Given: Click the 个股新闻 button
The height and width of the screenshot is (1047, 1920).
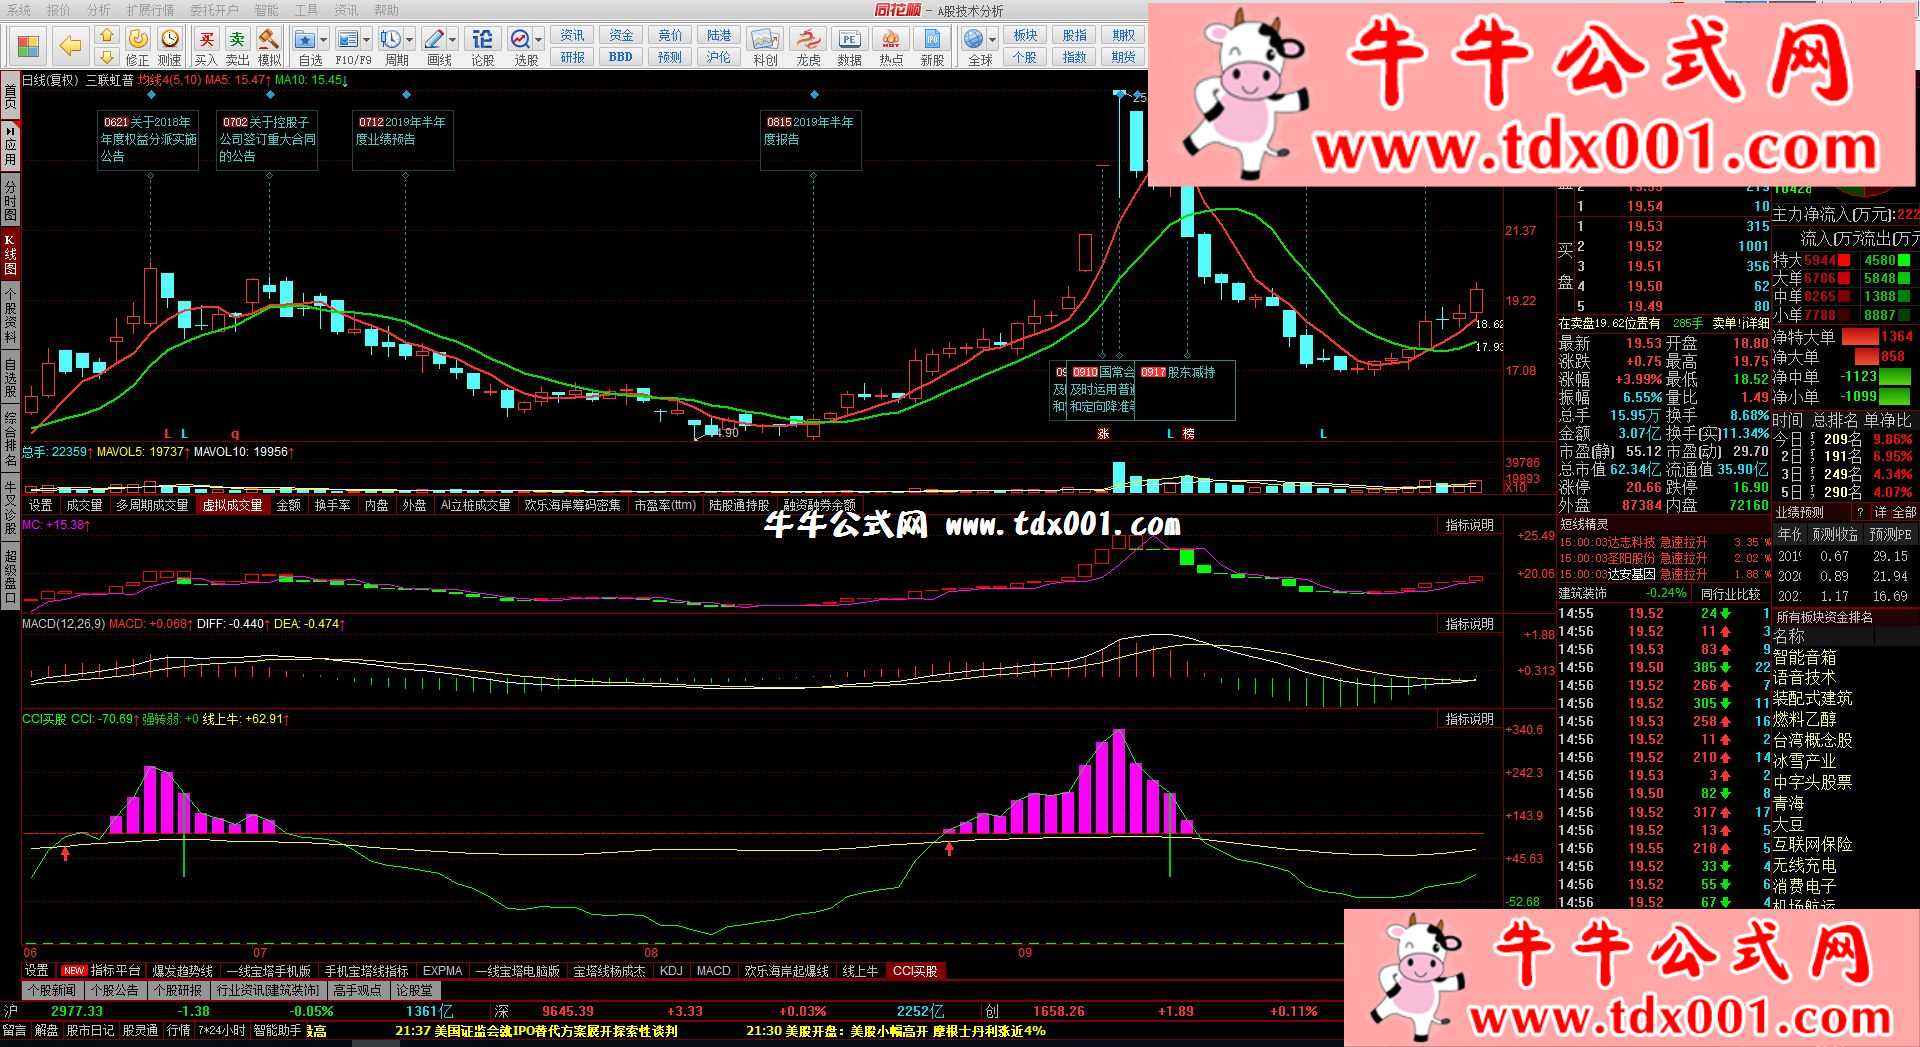Looking at the screenshot, I should 51,990.
